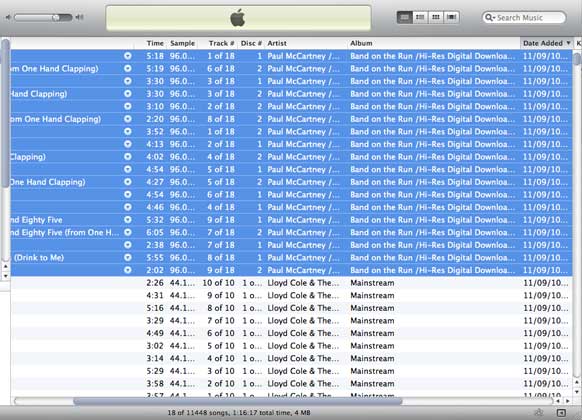Open the search magnifier options menu
This screenshot has width=582, height=420.
pos(490,17)
